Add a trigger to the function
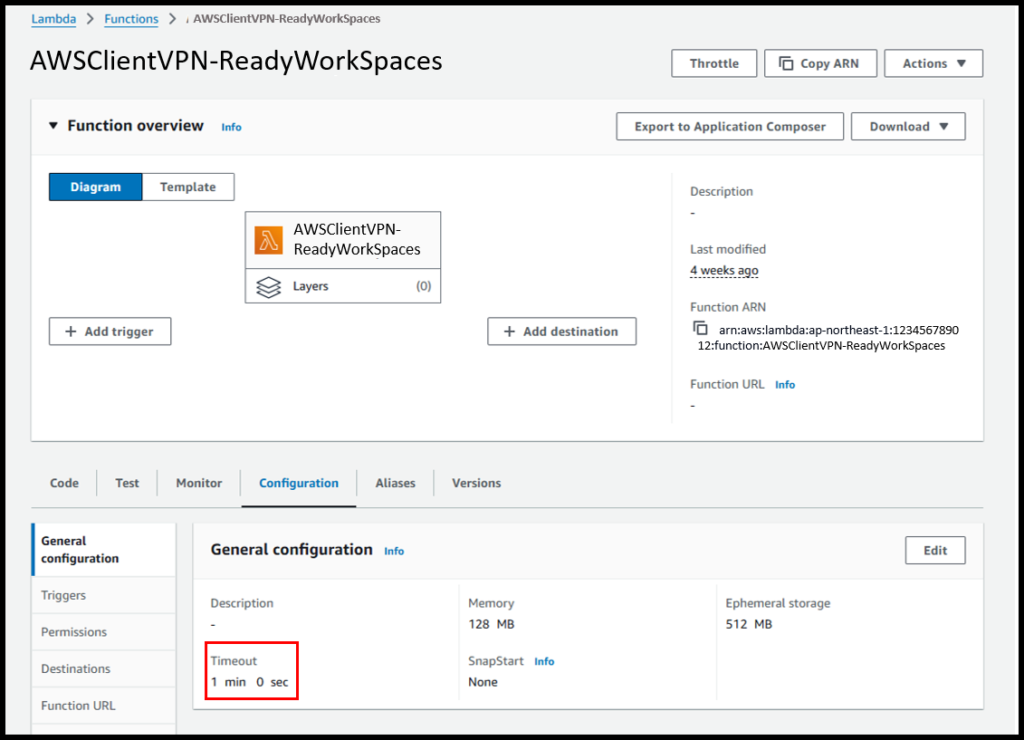1024x740 pixels. (110, 332)
